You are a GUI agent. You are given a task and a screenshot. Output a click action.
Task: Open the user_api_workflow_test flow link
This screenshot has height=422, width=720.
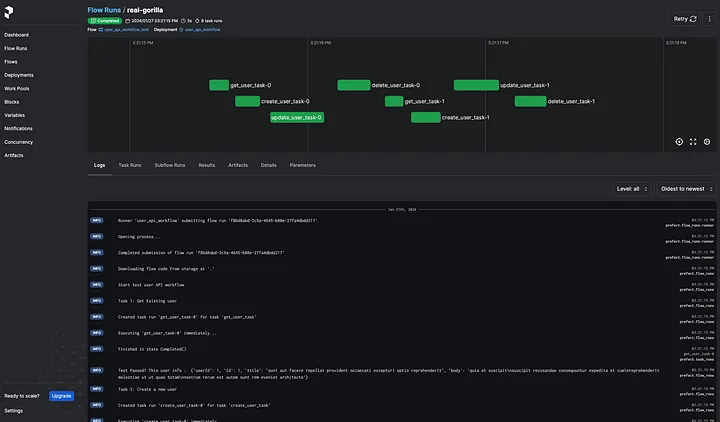click(126, 30)
